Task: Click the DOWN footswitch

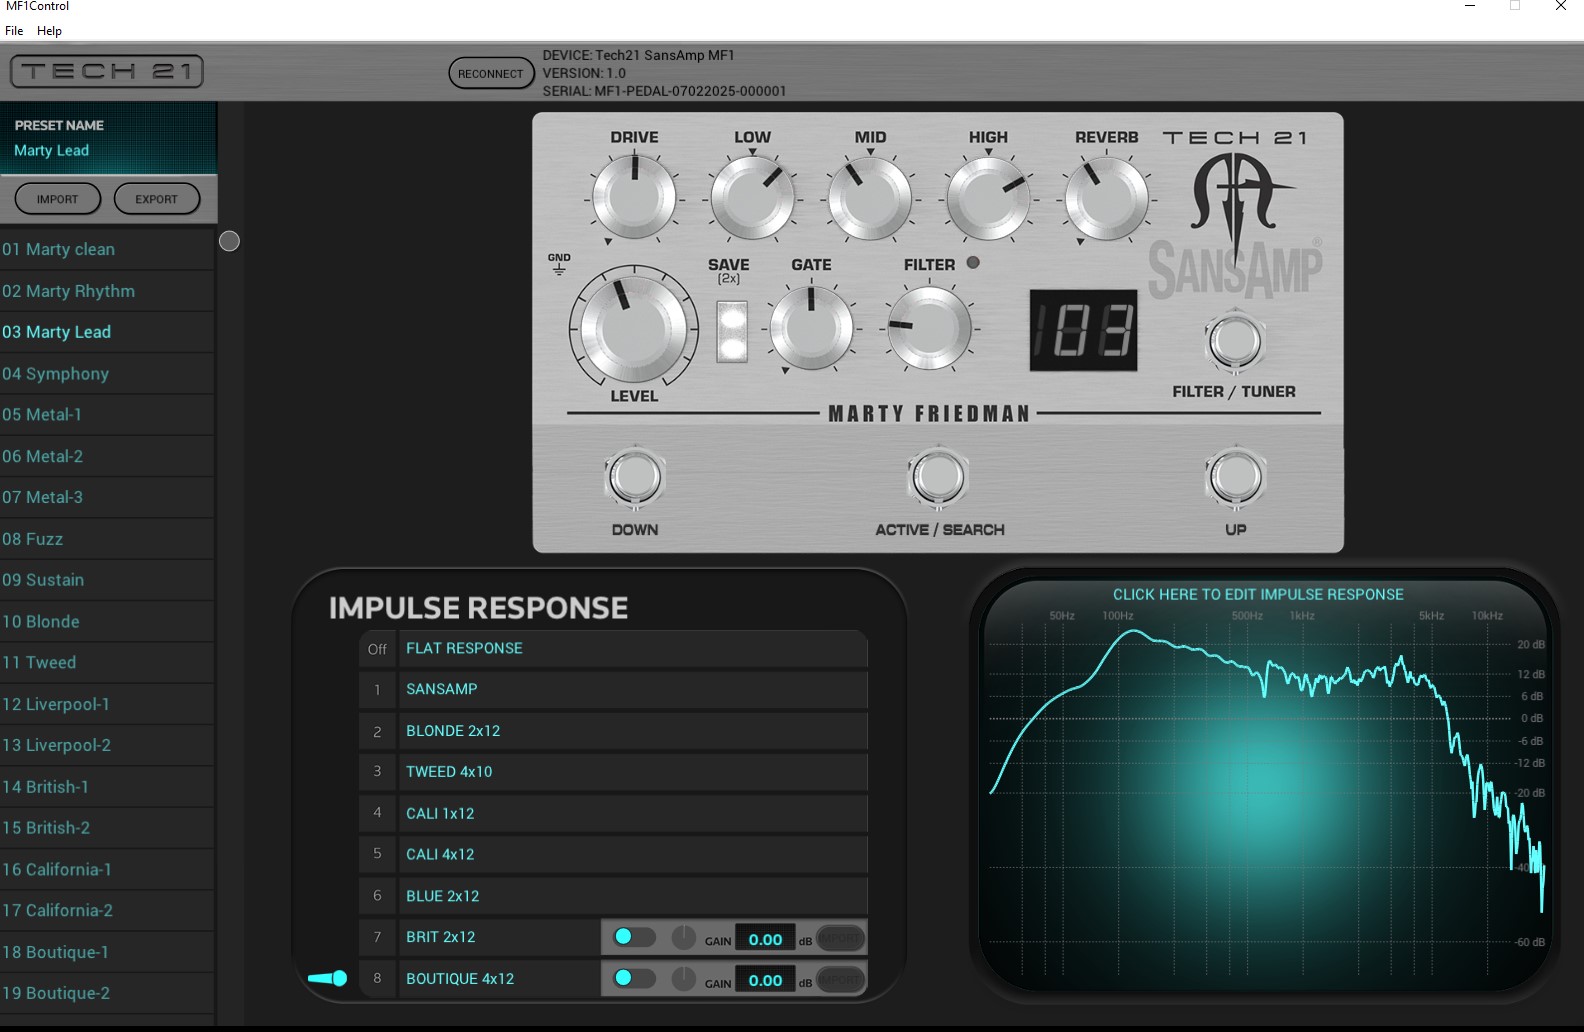Action: (x=635, y=477)
